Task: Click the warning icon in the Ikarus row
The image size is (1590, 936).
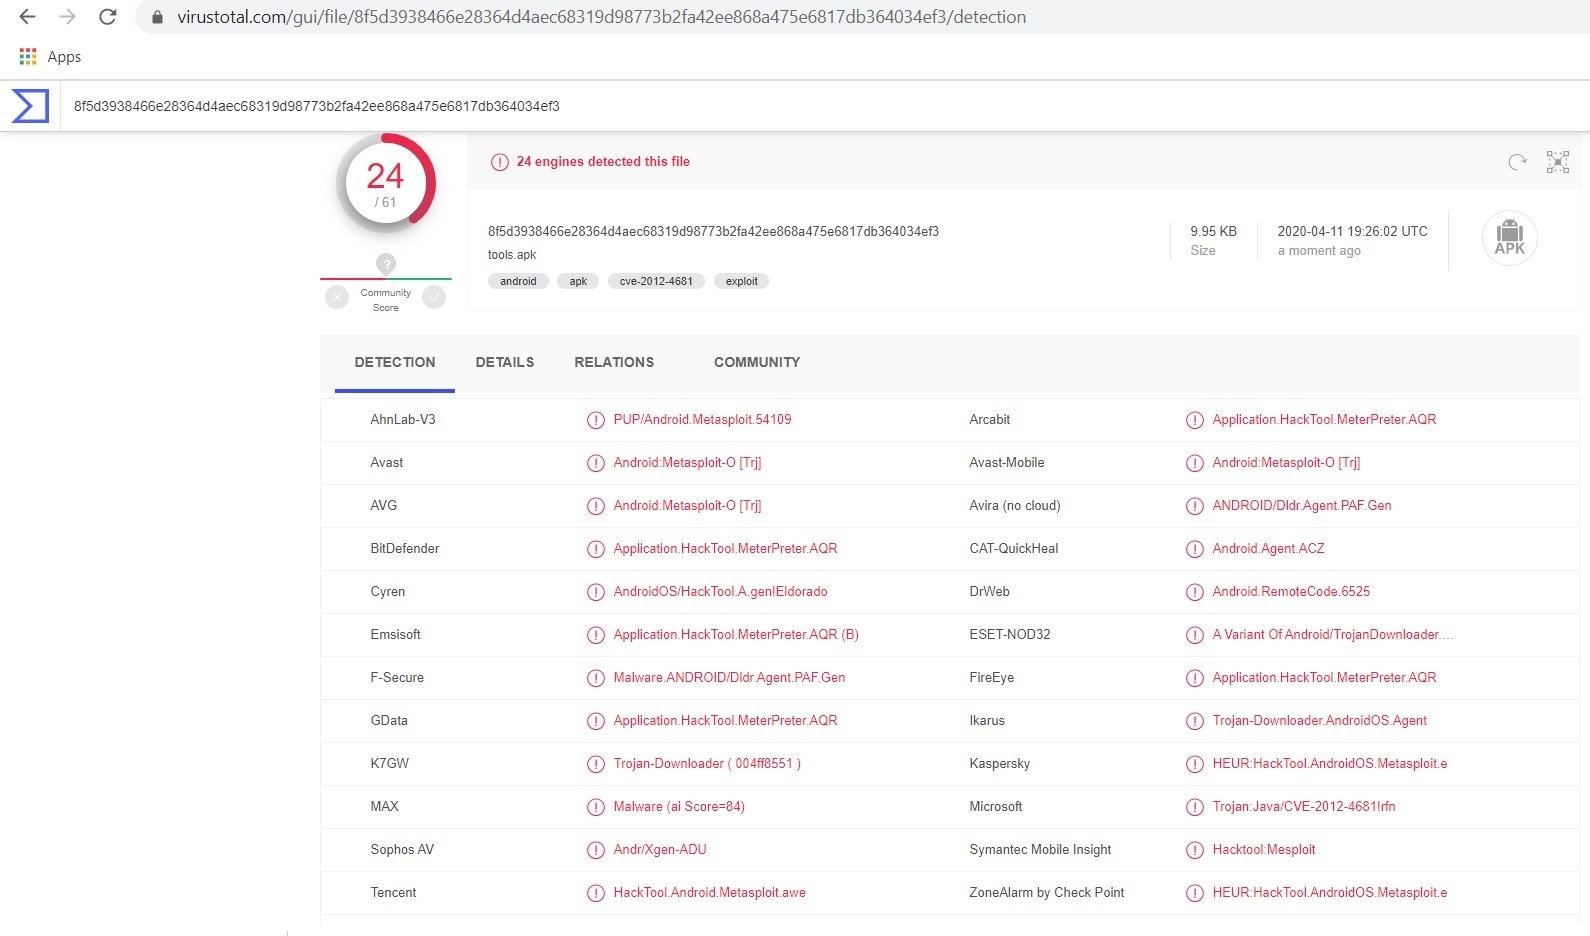Action: click(x=1195, y=721)
